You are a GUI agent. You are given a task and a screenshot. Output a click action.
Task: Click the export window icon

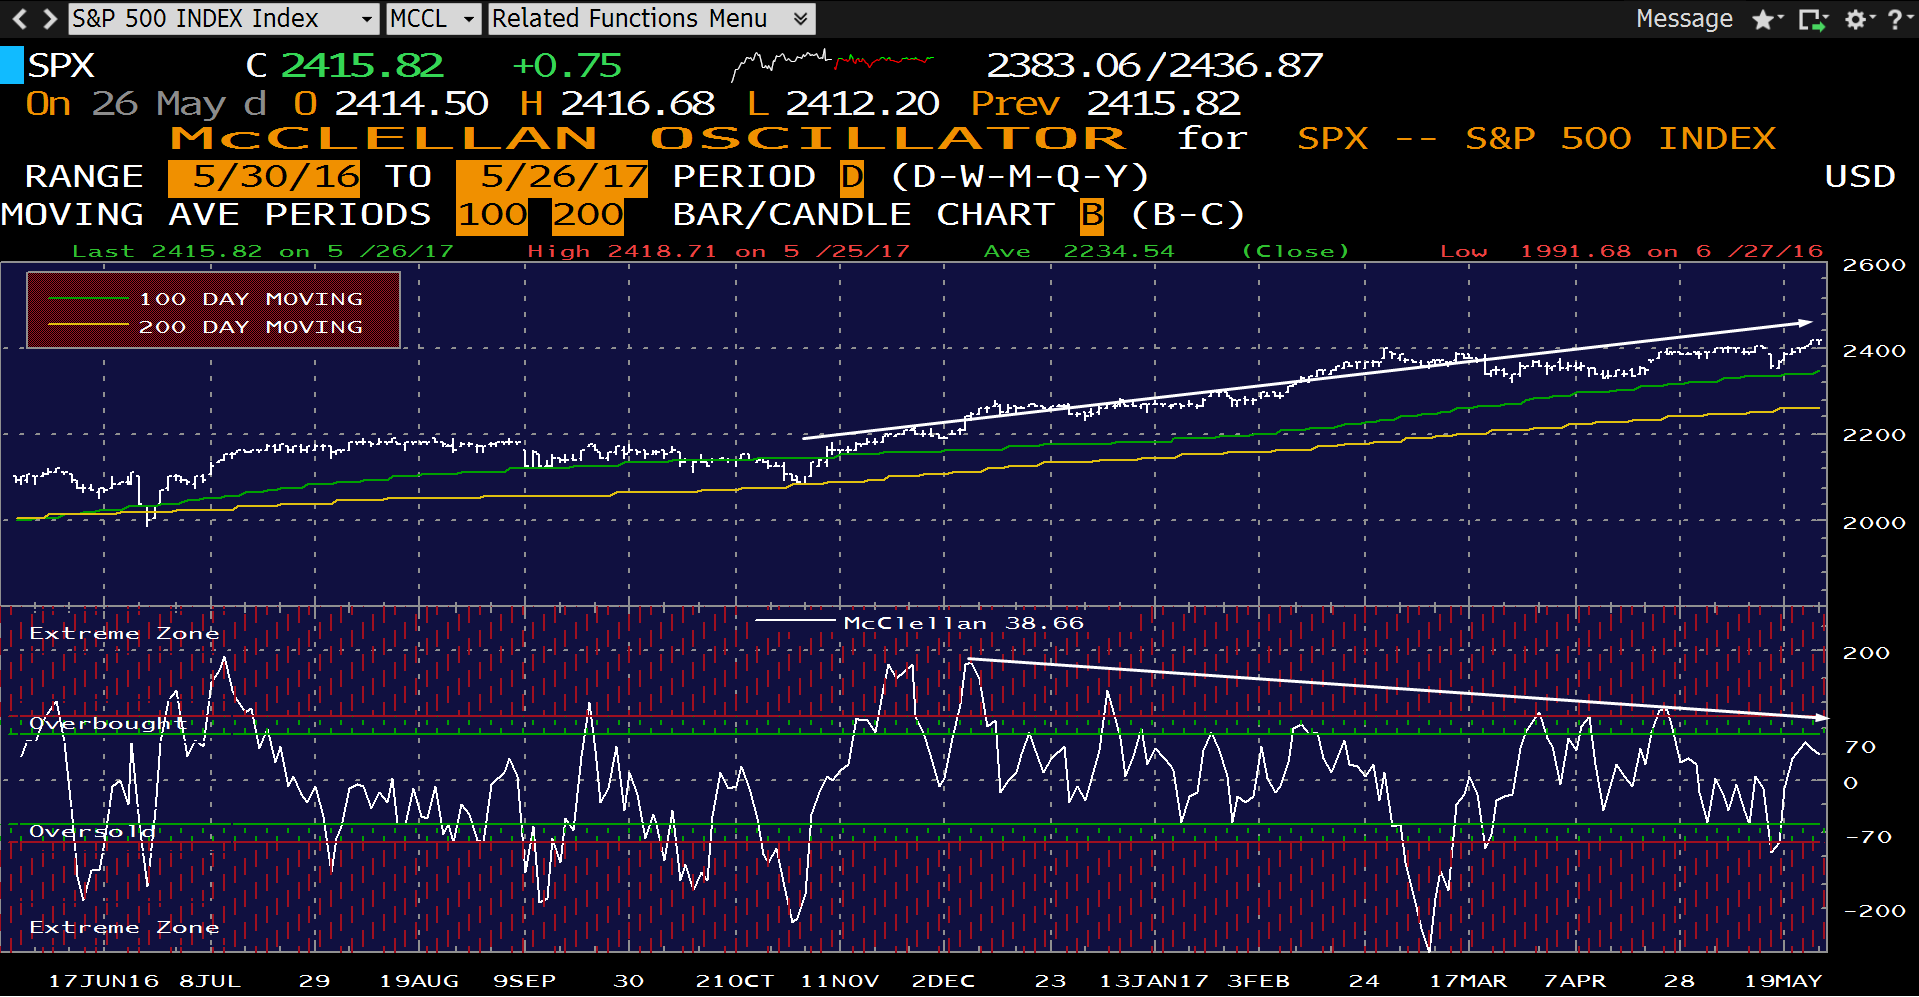[x=1811, y=19]
